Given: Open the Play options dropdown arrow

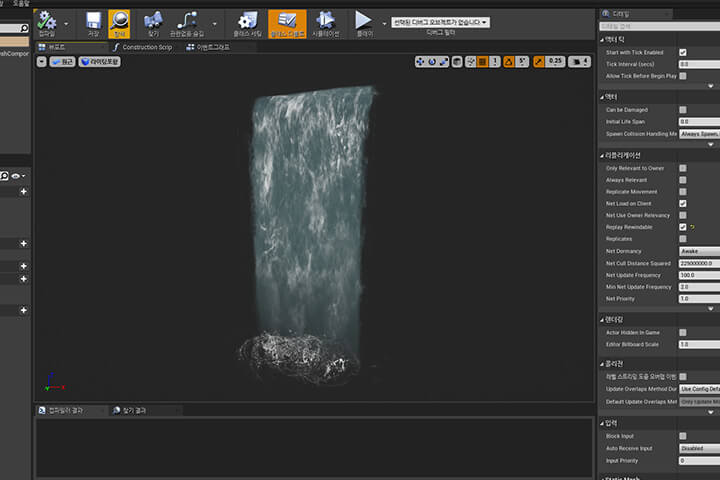Looking at the screenshot, I should (384, 23).
